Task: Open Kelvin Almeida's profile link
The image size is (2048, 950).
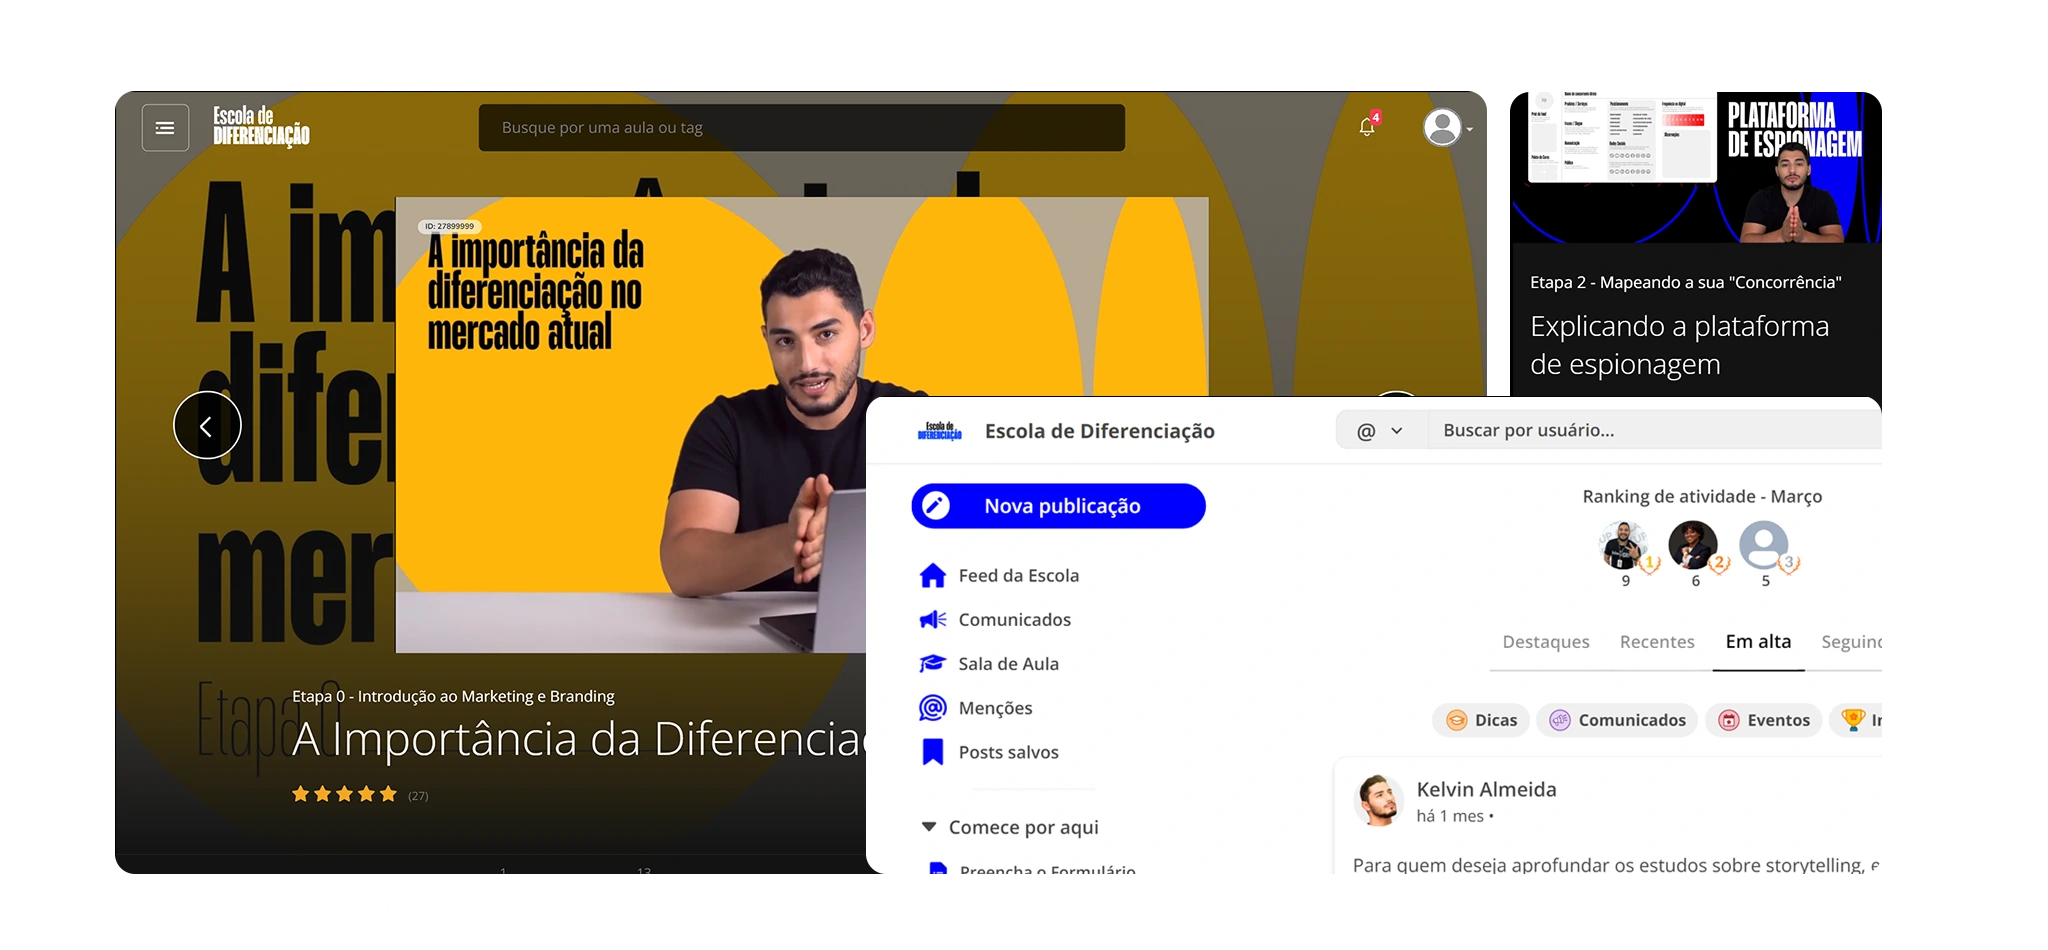Action: (x=1486, y=790)
